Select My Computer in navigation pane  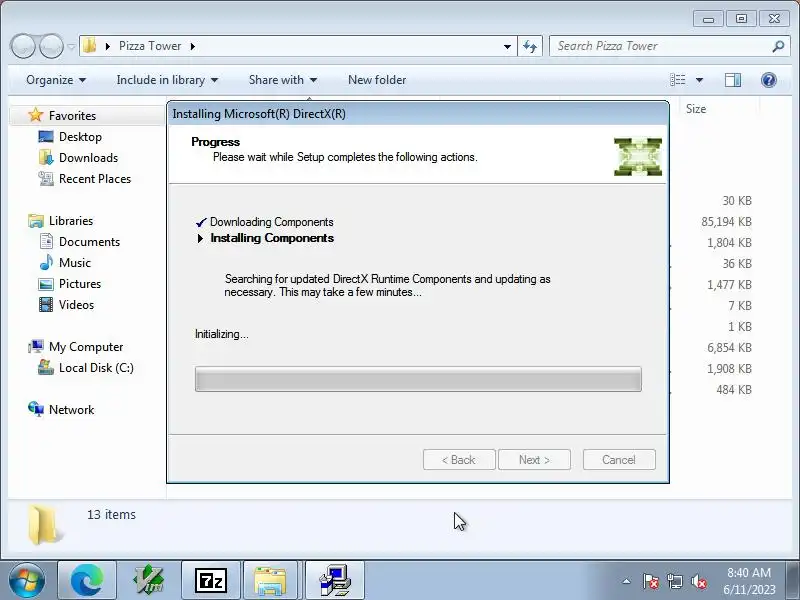click(x=86, y=347)
